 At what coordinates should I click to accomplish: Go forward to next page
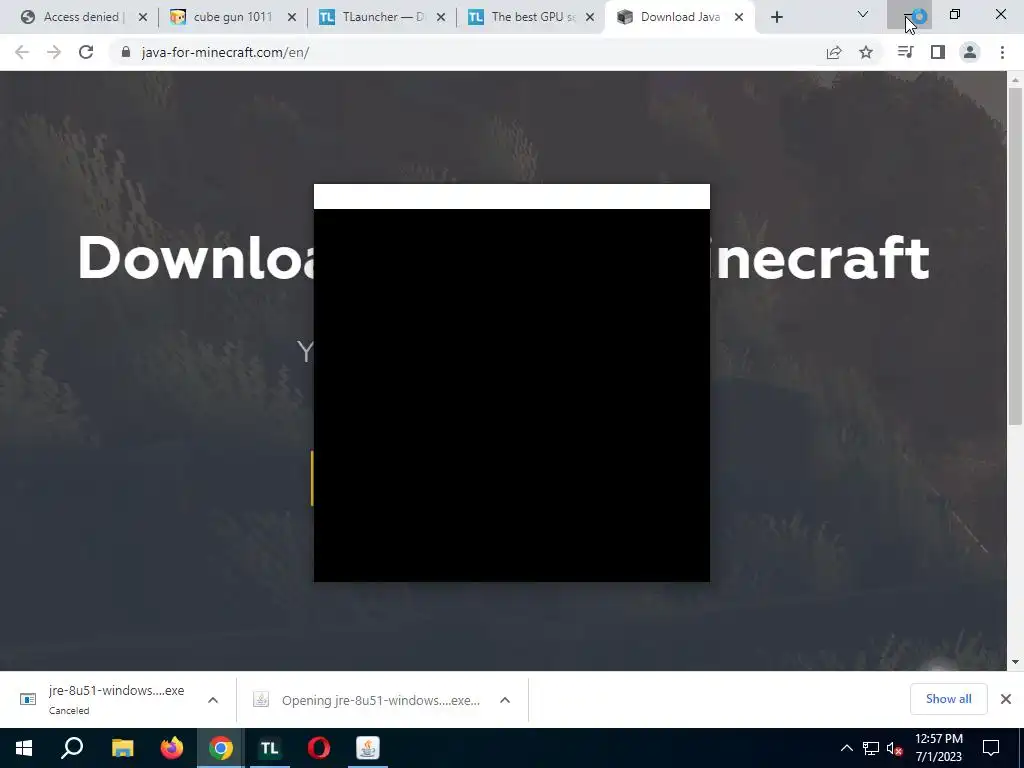pos(54,52)
